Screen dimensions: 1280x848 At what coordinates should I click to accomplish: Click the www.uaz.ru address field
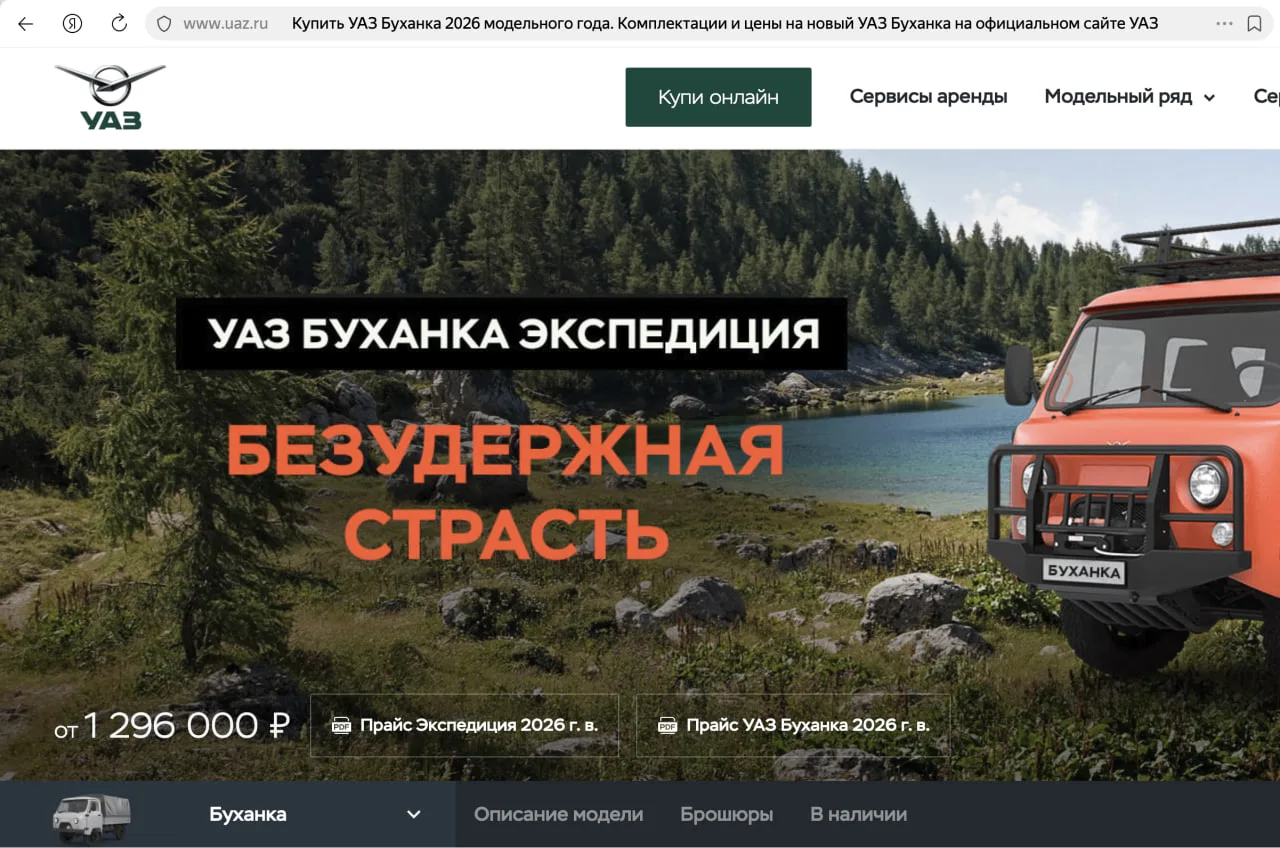pyautogui.click(x=225, y=23)
